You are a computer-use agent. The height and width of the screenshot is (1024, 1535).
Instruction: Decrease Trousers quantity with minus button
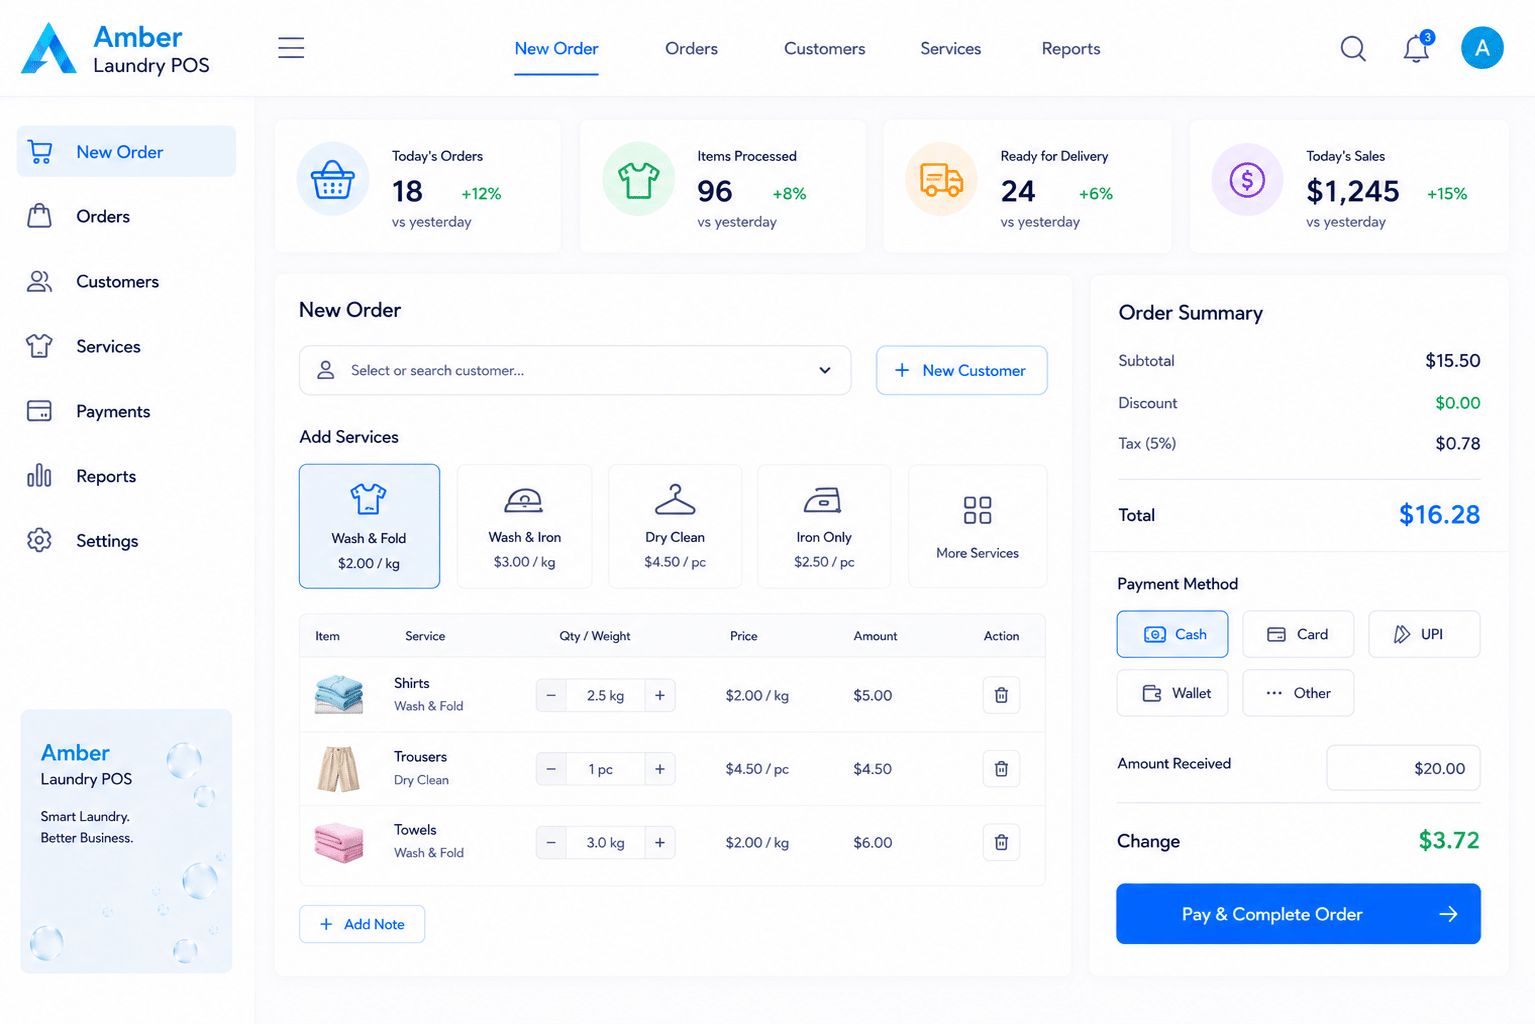[551, 769]
